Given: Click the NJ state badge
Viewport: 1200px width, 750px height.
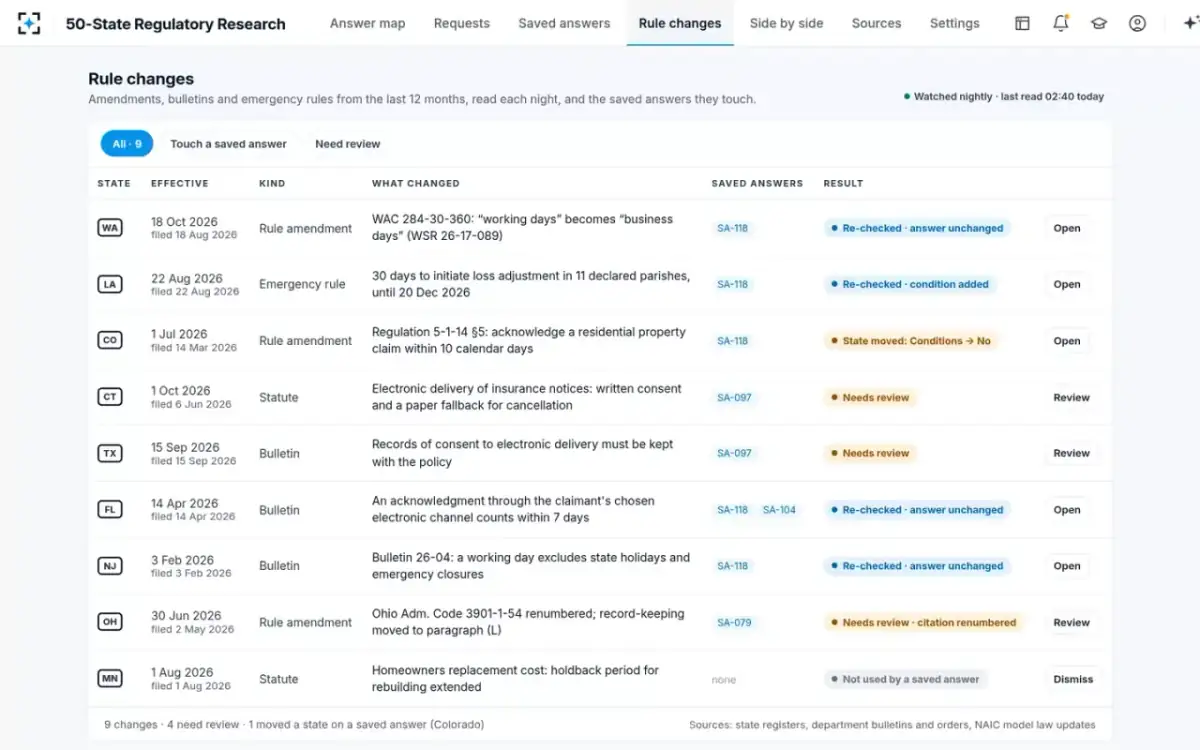Looking at the screenshot, I should click(x=110, y=566).
